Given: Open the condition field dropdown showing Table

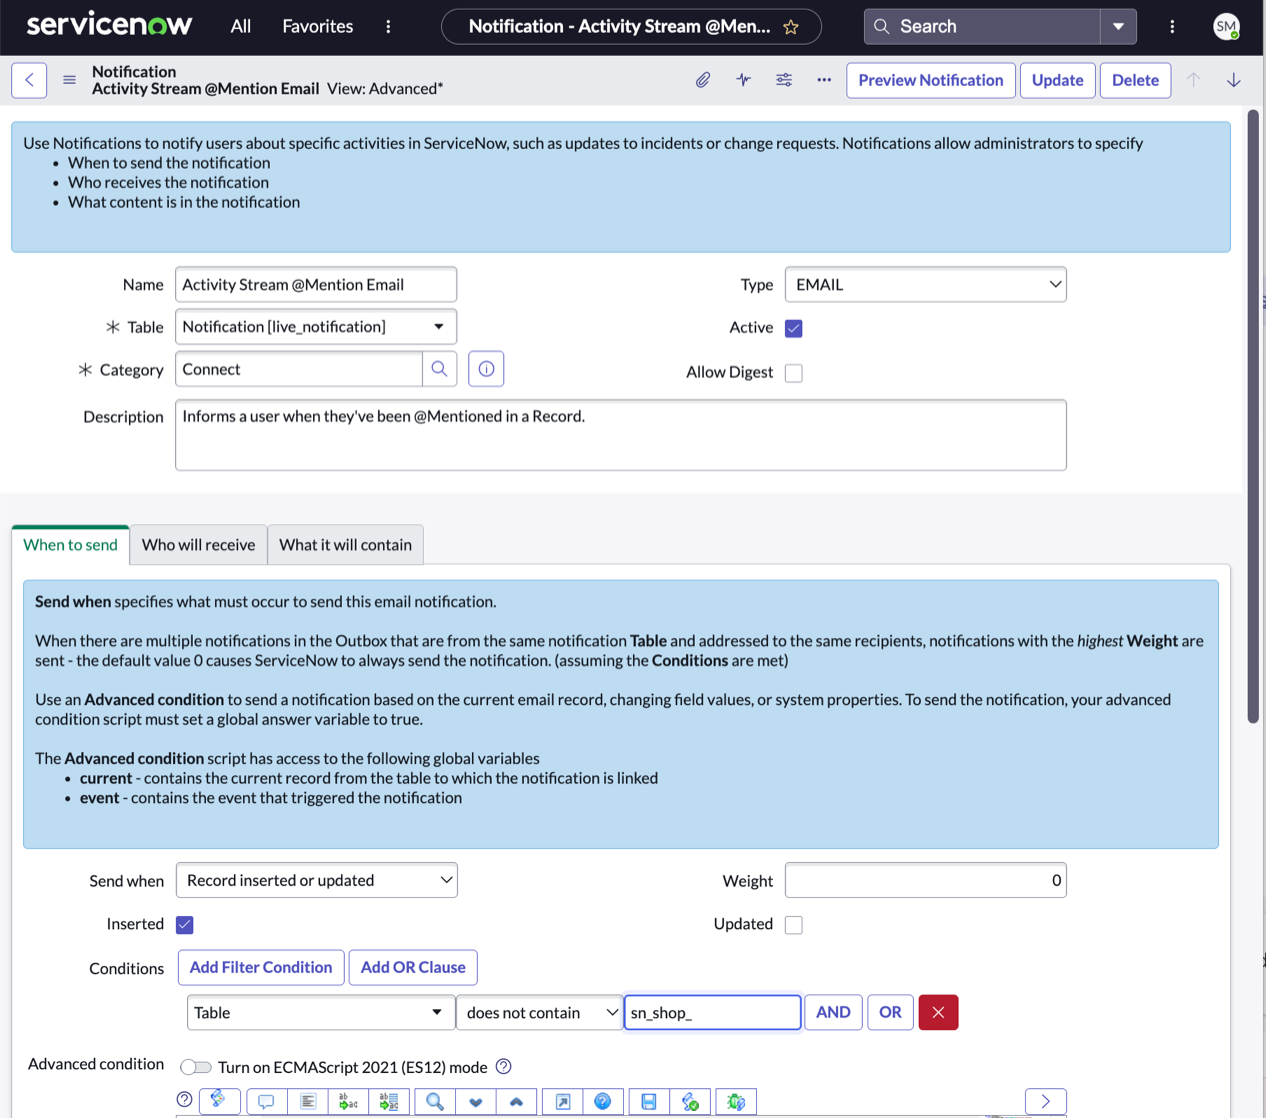Looking at the screenshot, I should pyautogui.click(x=320, y=1012).
